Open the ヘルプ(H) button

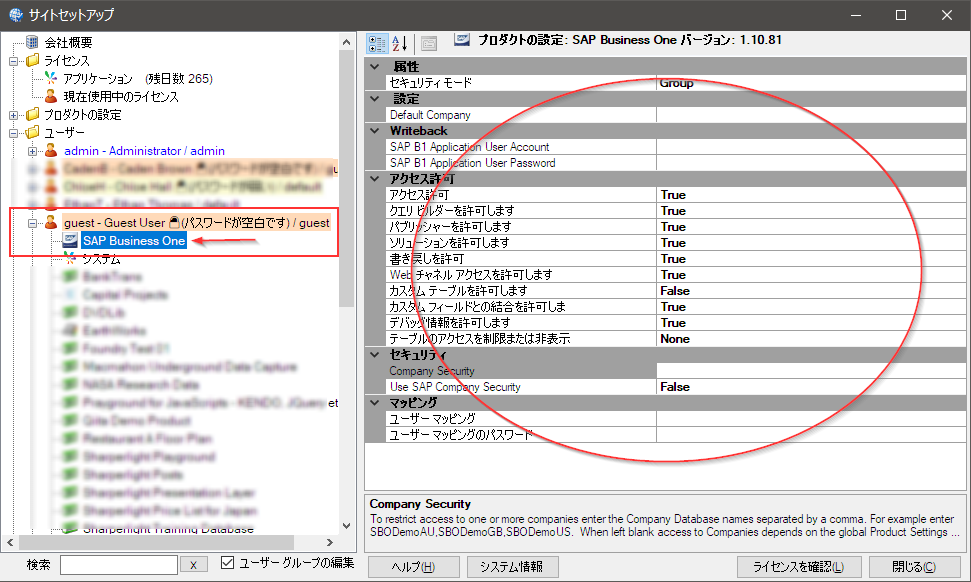(414, 567)
